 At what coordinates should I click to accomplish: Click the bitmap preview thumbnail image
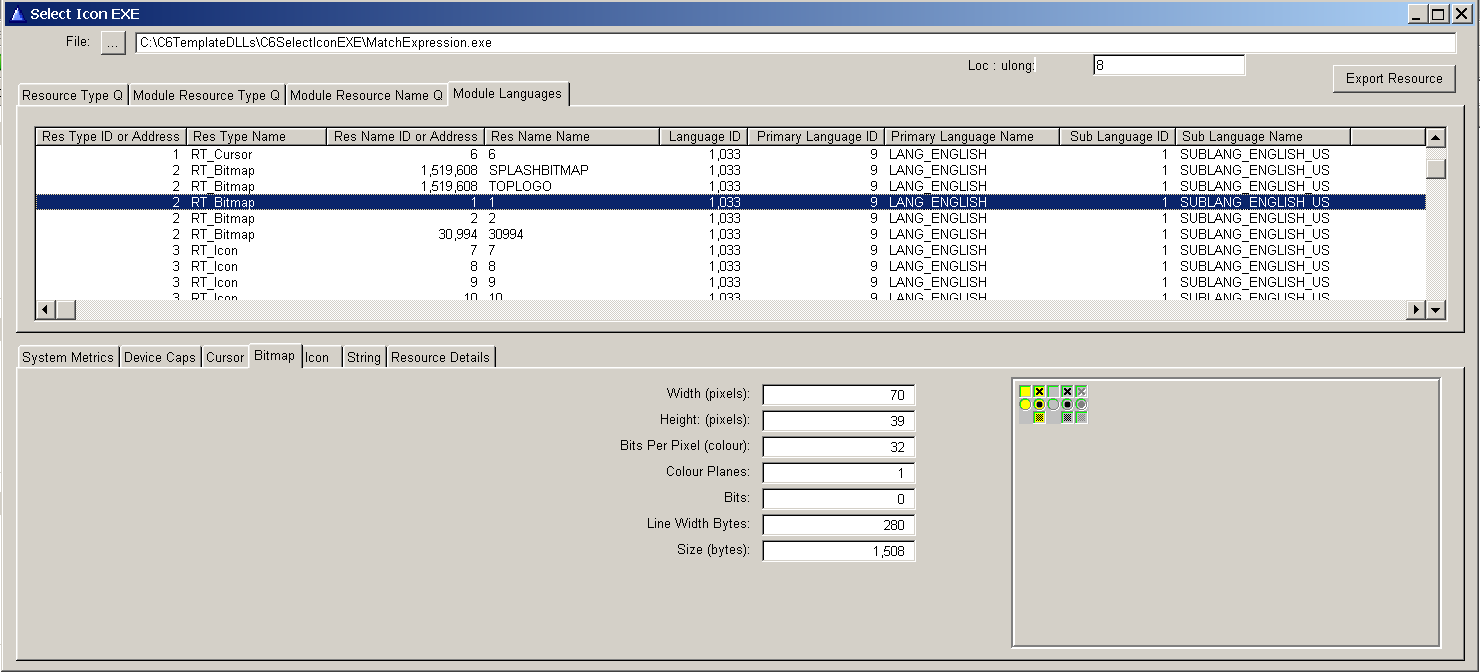point(1053,404)
